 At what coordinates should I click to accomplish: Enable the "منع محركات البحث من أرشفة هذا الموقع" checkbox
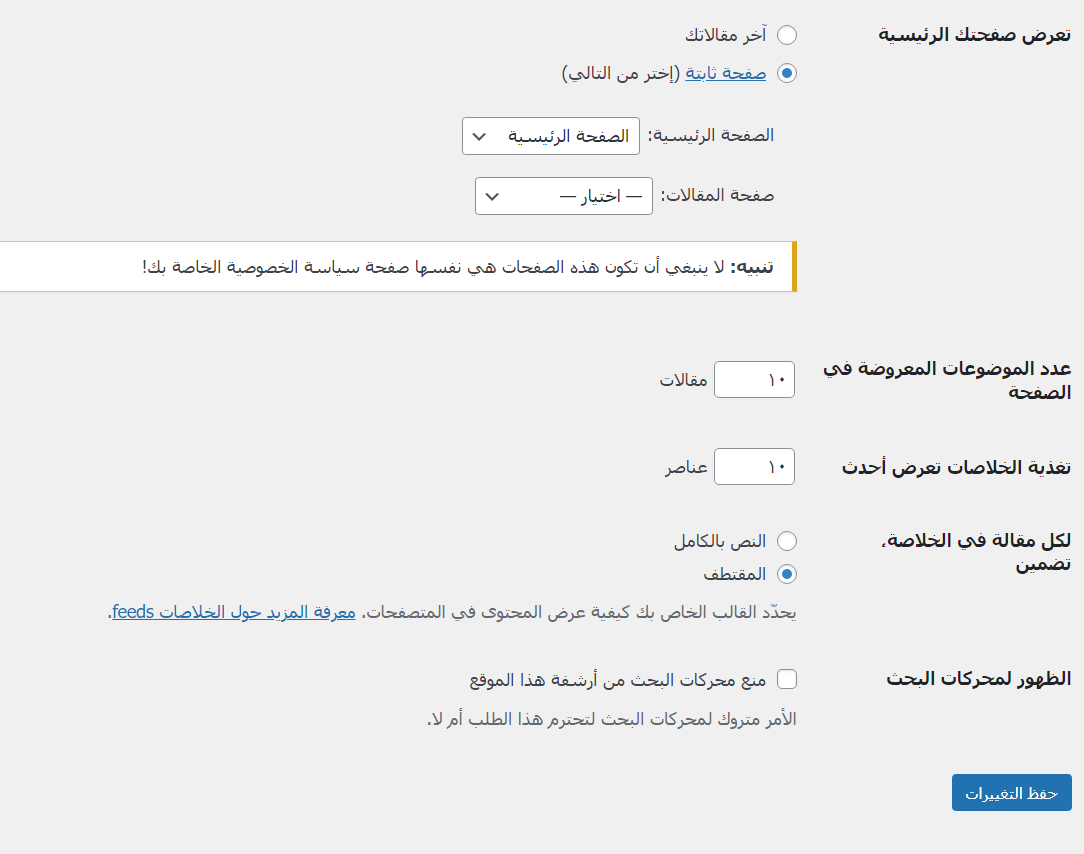click(787, 680)
